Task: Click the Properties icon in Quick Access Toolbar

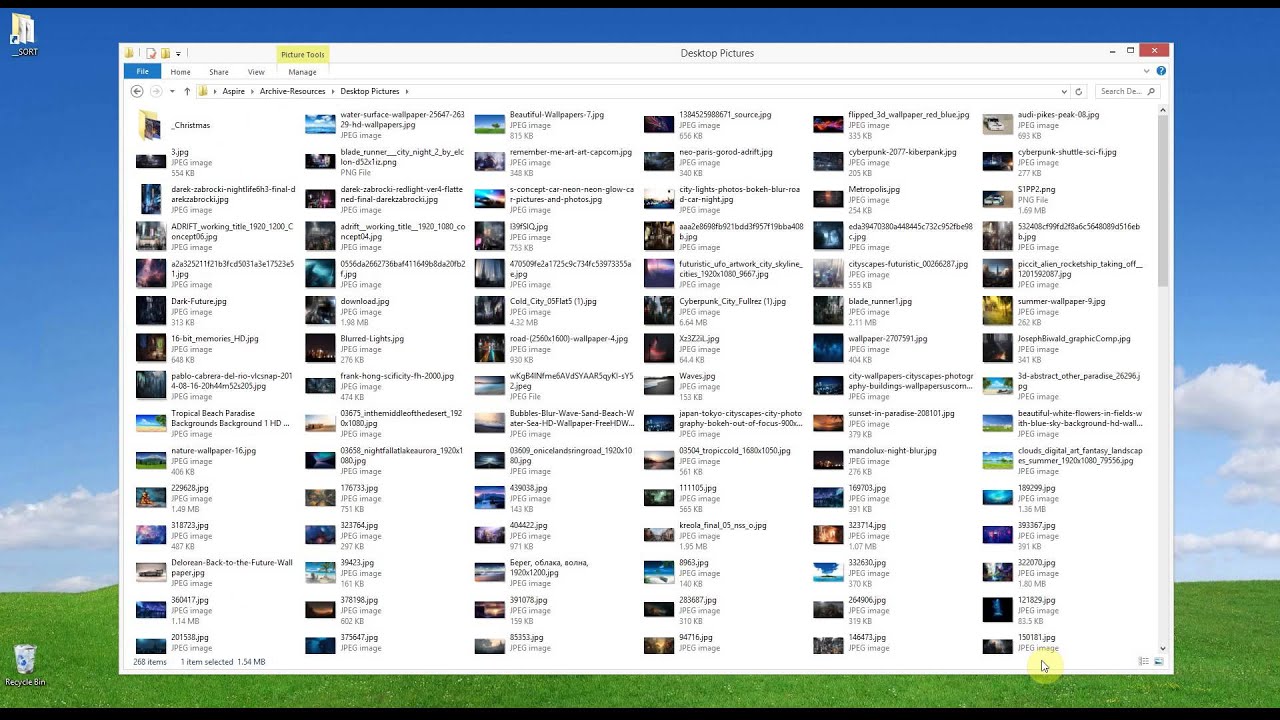Action: coord(151,52)
